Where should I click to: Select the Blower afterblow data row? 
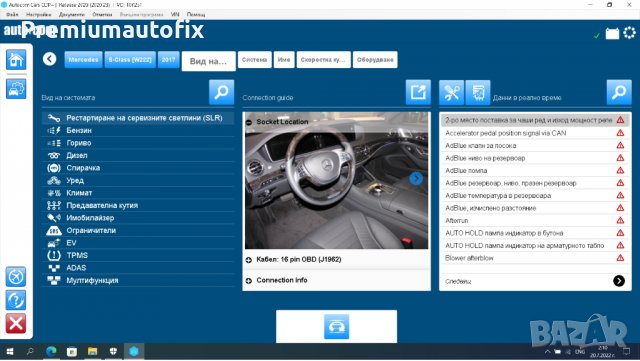point(535,258)
